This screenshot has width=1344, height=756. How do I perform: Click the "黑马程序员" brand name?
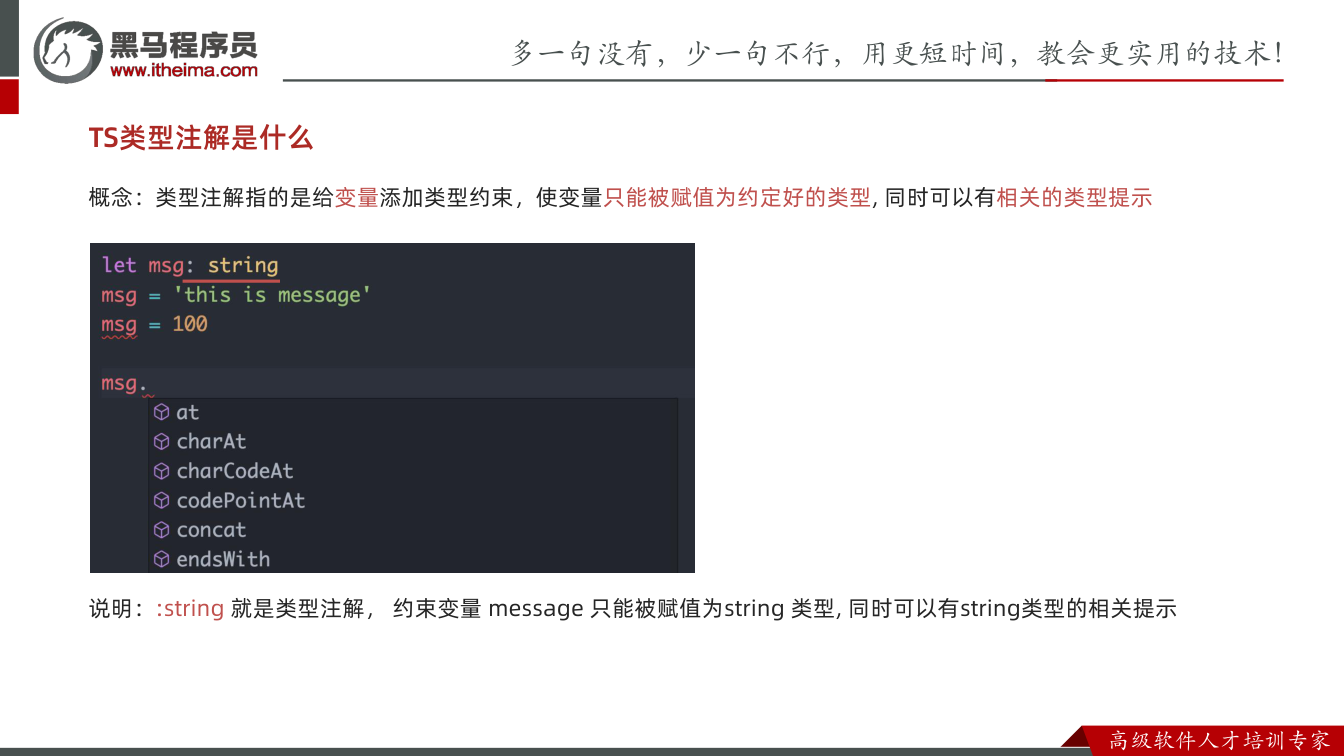pos(183,44)
